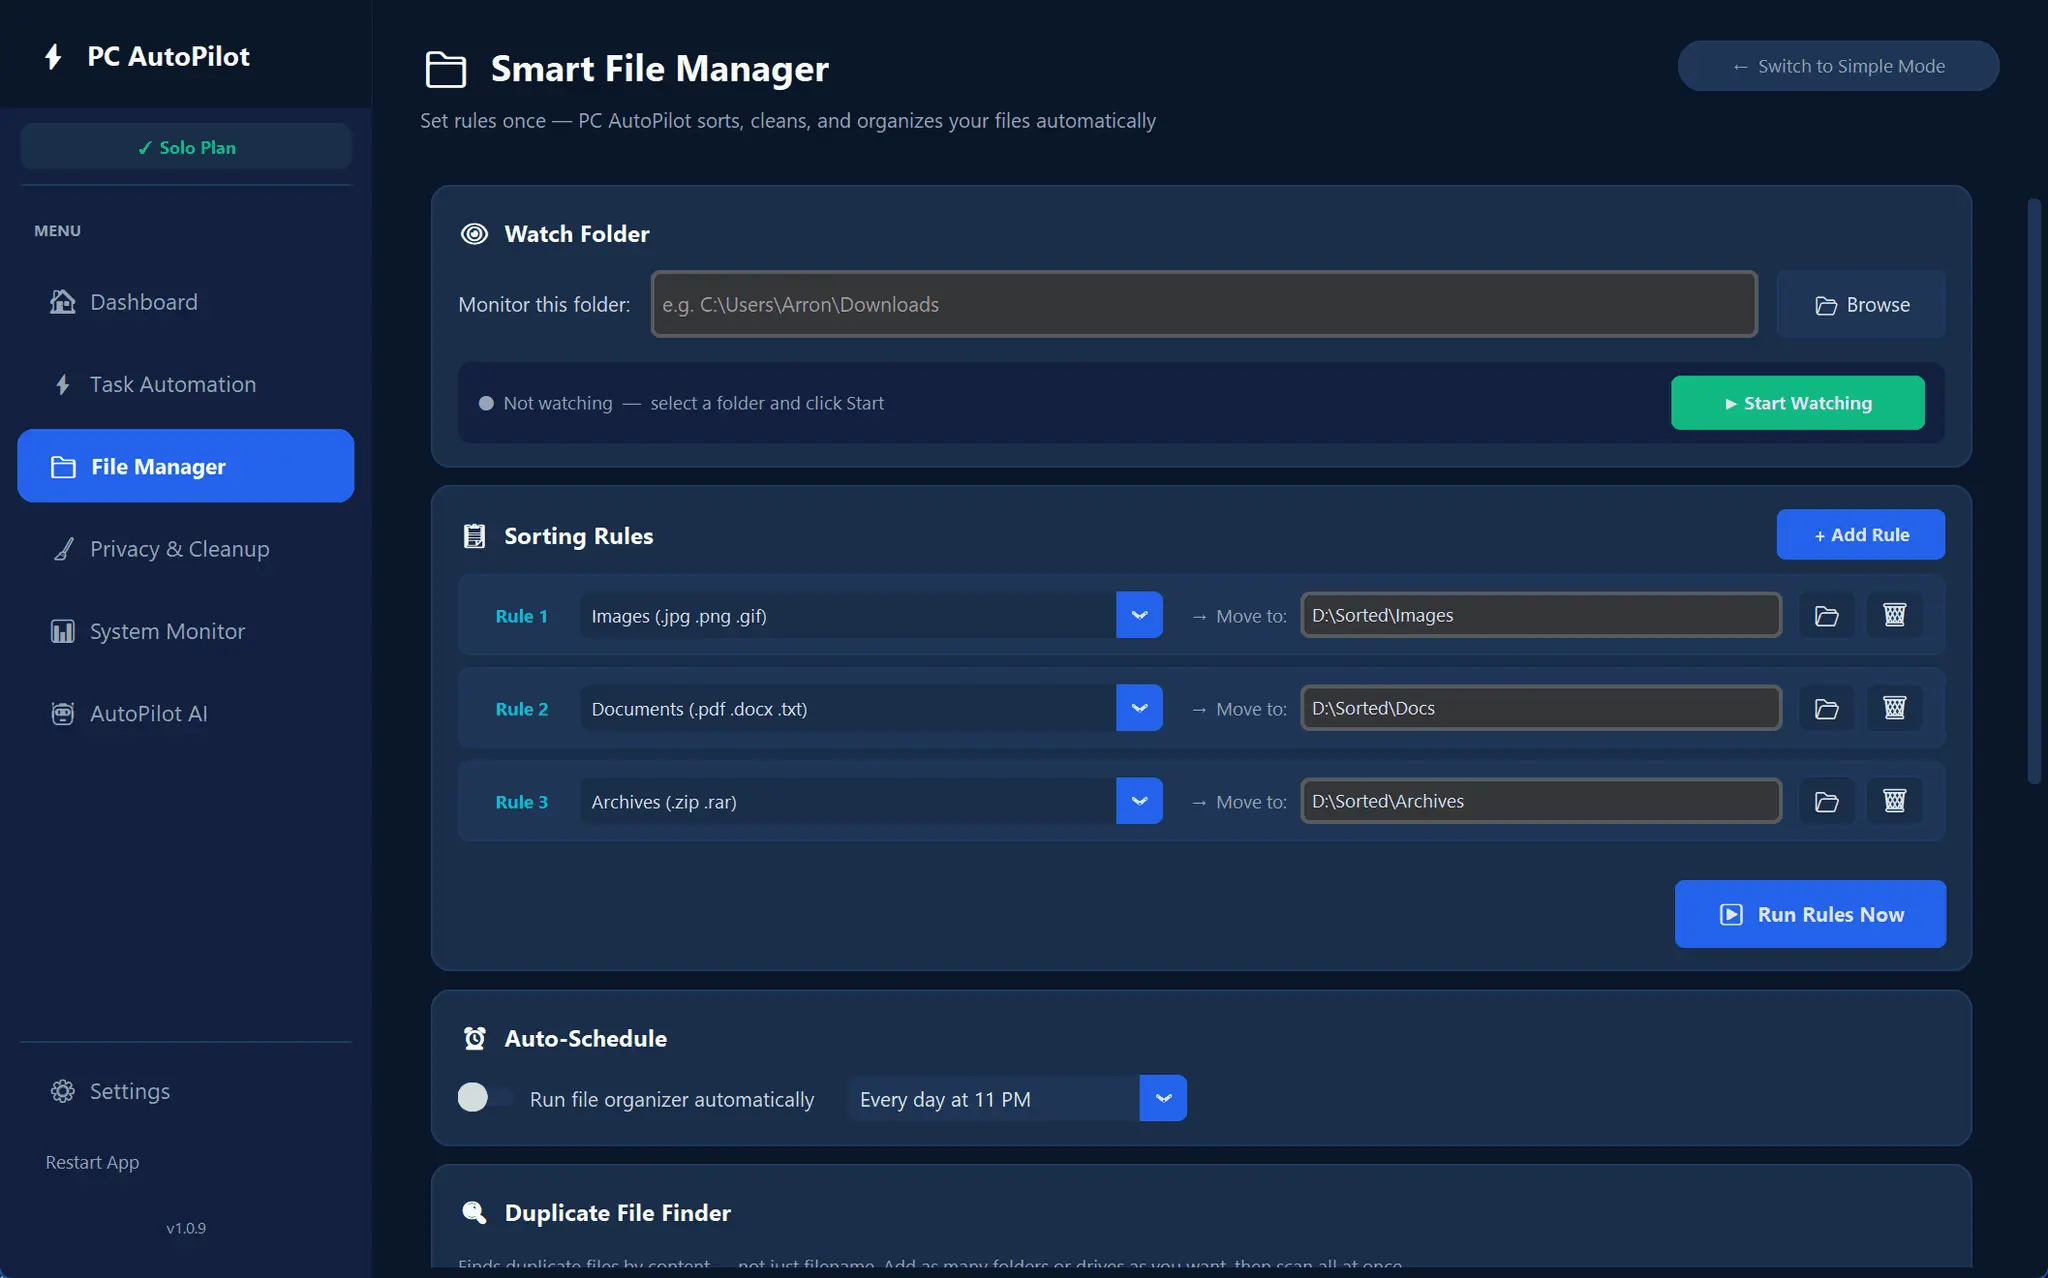The width and height of the screenshot is (2048, 1278).
Task: Click the Auto-Schedule alarm clock icon
Action: [x=474, y=1038]
